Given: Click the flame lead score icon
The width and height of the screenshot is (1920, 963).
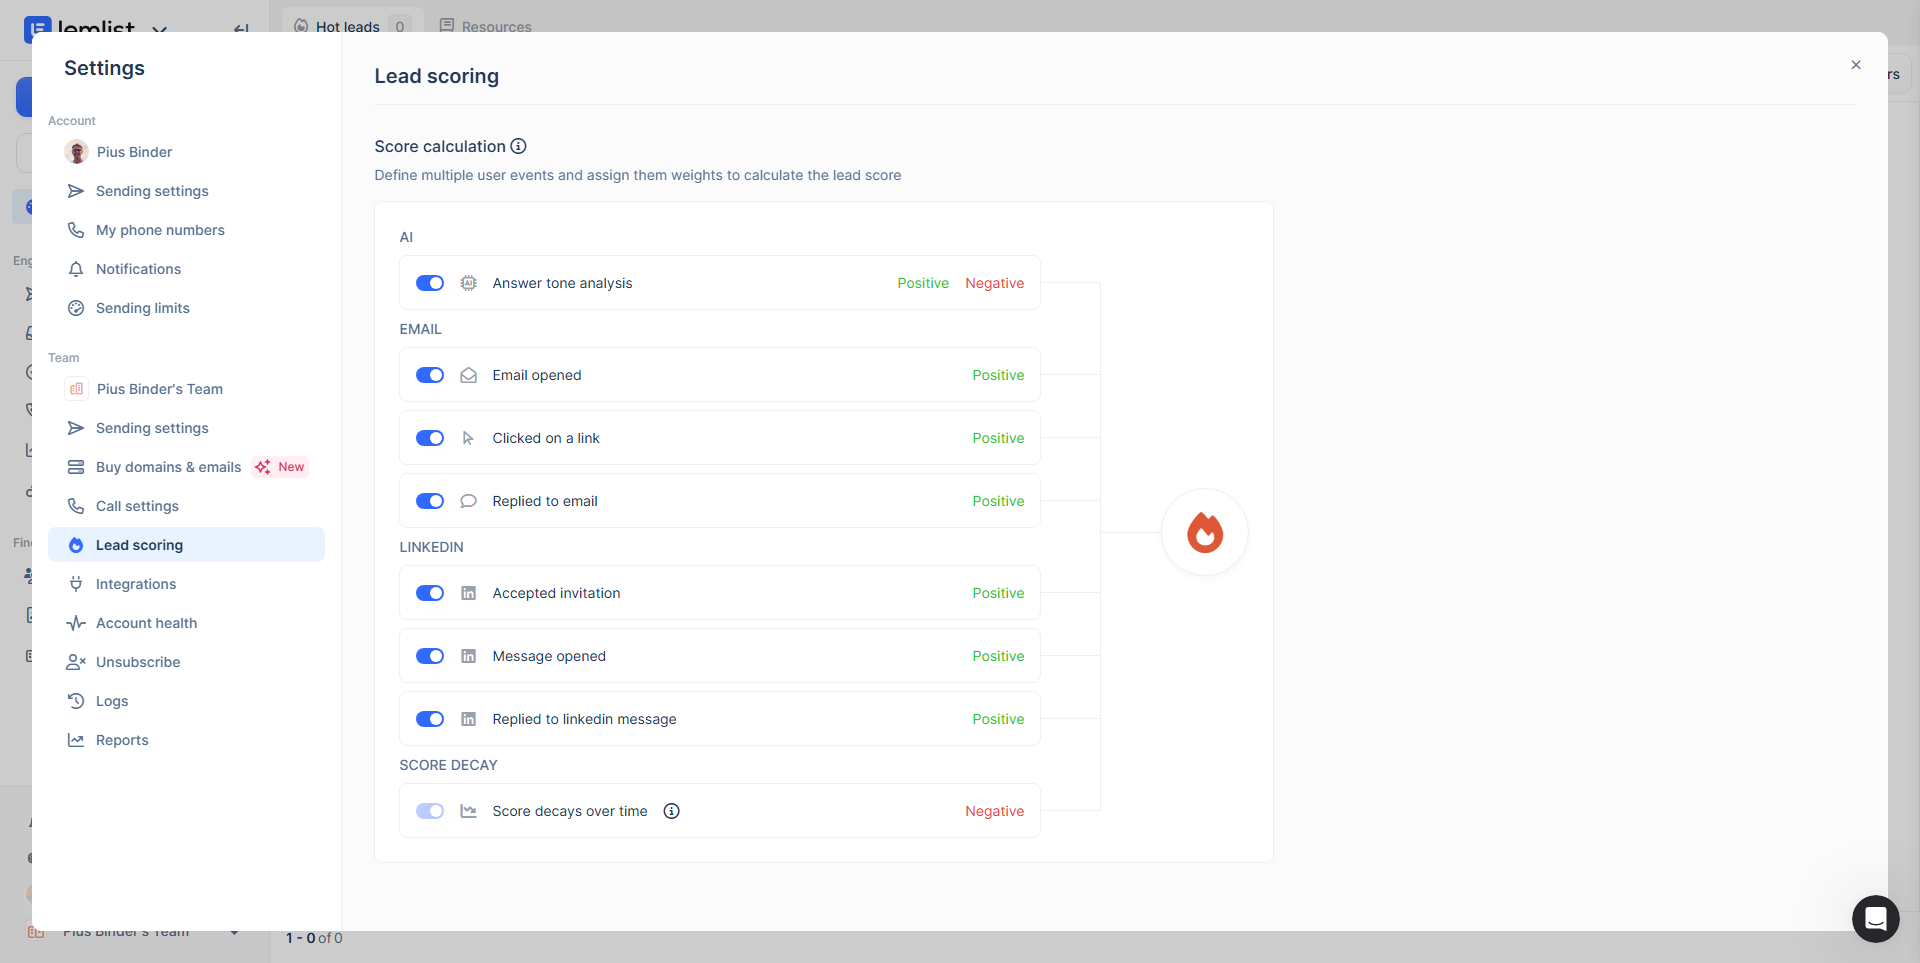Looking at the screenshot, I should [x=1205, y=532].
